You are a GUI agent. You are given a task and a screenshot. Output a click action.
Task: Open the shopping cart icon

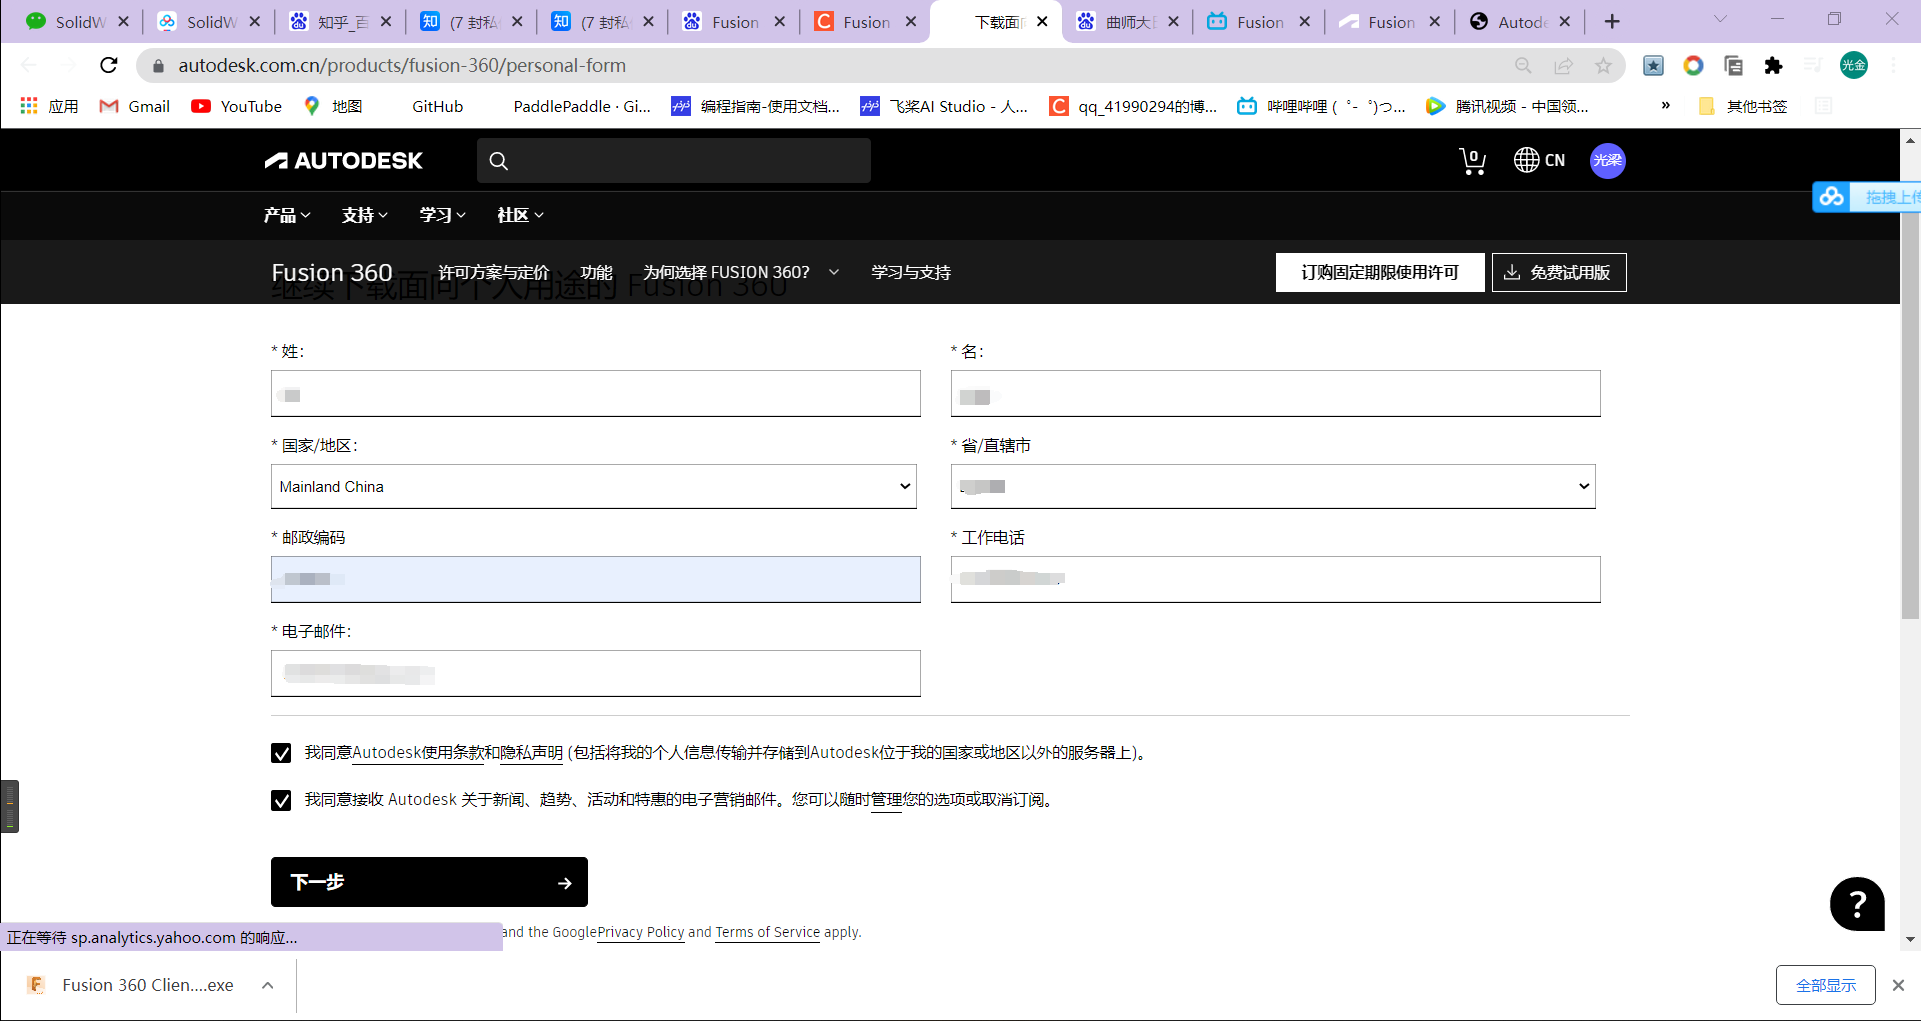[1472, 161]
